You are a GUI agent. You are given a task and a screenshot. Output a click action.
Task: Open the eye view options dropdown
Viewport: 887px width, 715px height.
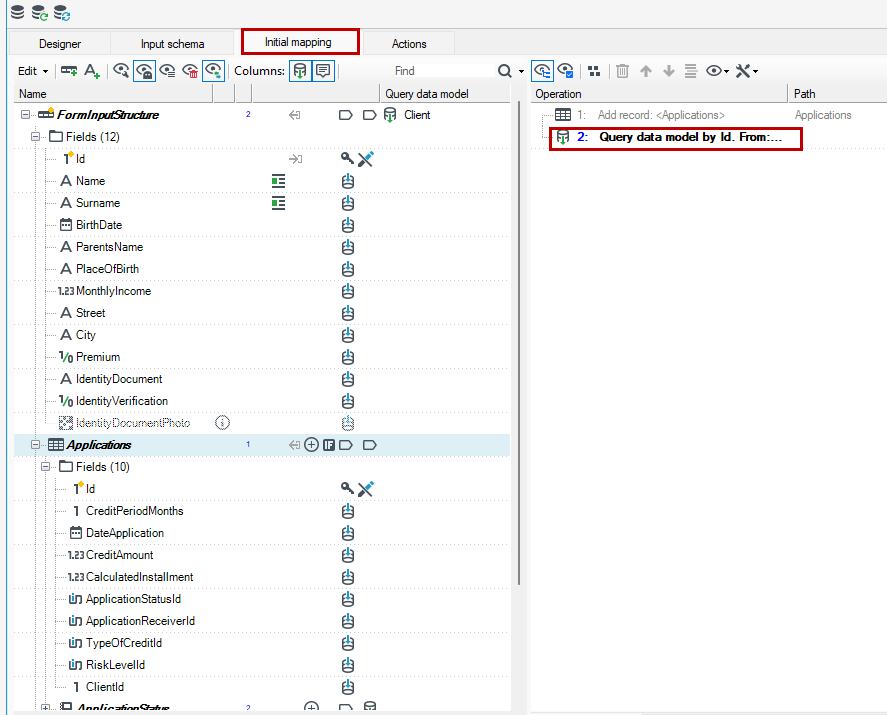coord(717,71)
